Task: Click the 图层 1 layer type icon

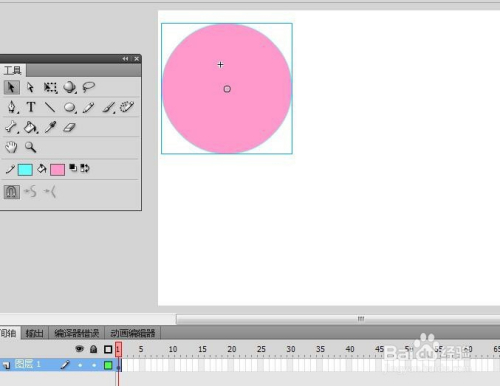Action: point(6,366)
